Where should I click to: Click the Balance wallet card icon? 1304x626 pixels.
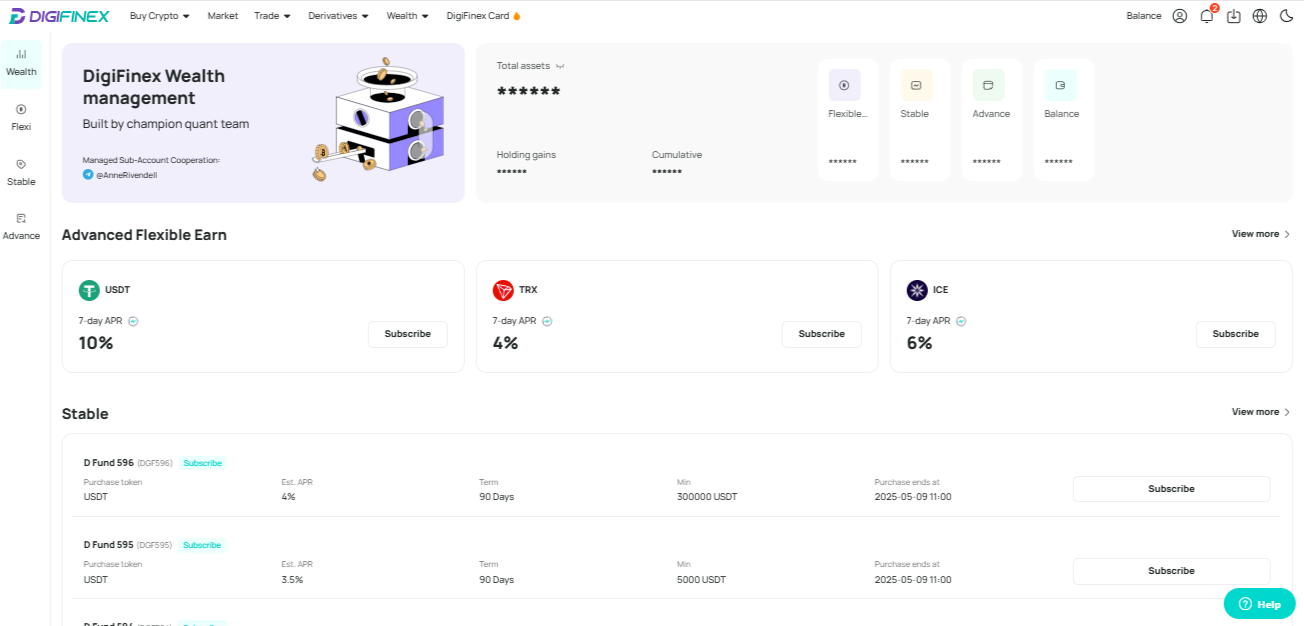coord(1060,85)
